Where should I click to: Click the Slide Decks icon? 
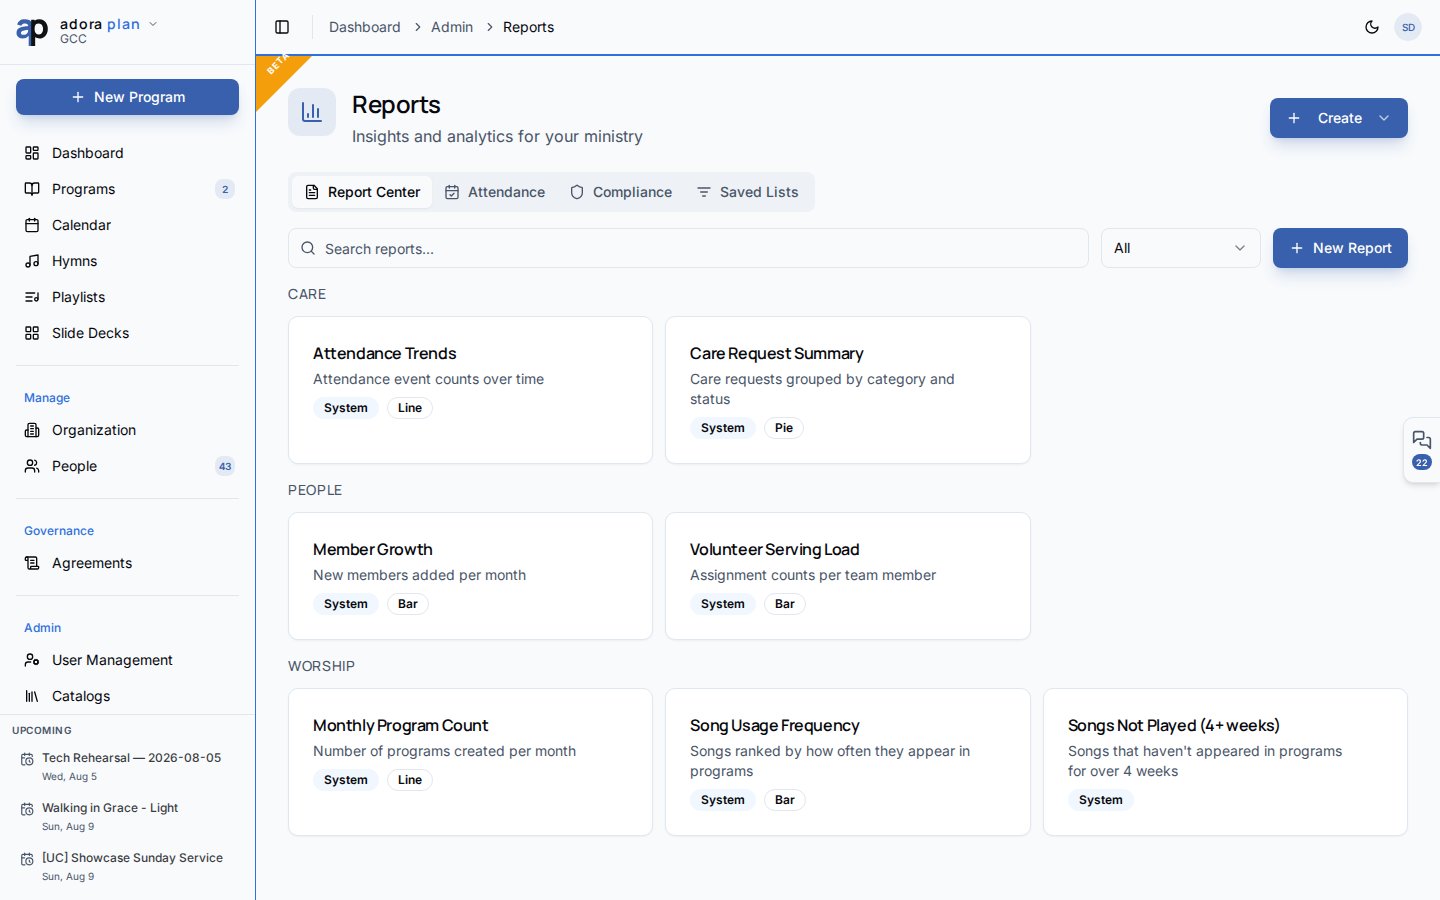coord(32,333)
